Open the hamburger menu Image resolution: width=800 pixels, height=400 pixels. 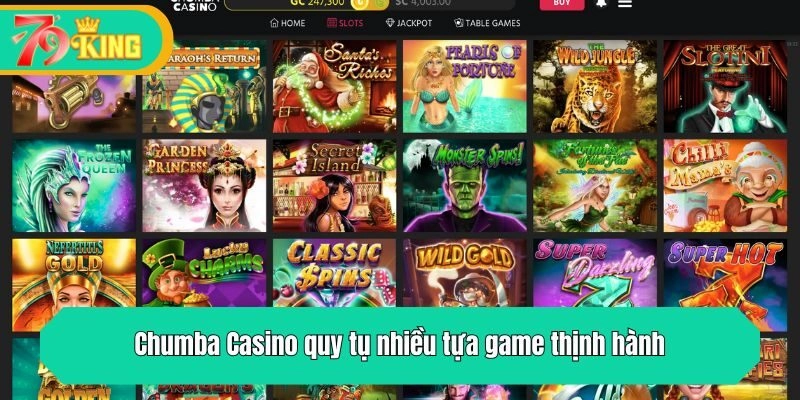tap(625, 3)
